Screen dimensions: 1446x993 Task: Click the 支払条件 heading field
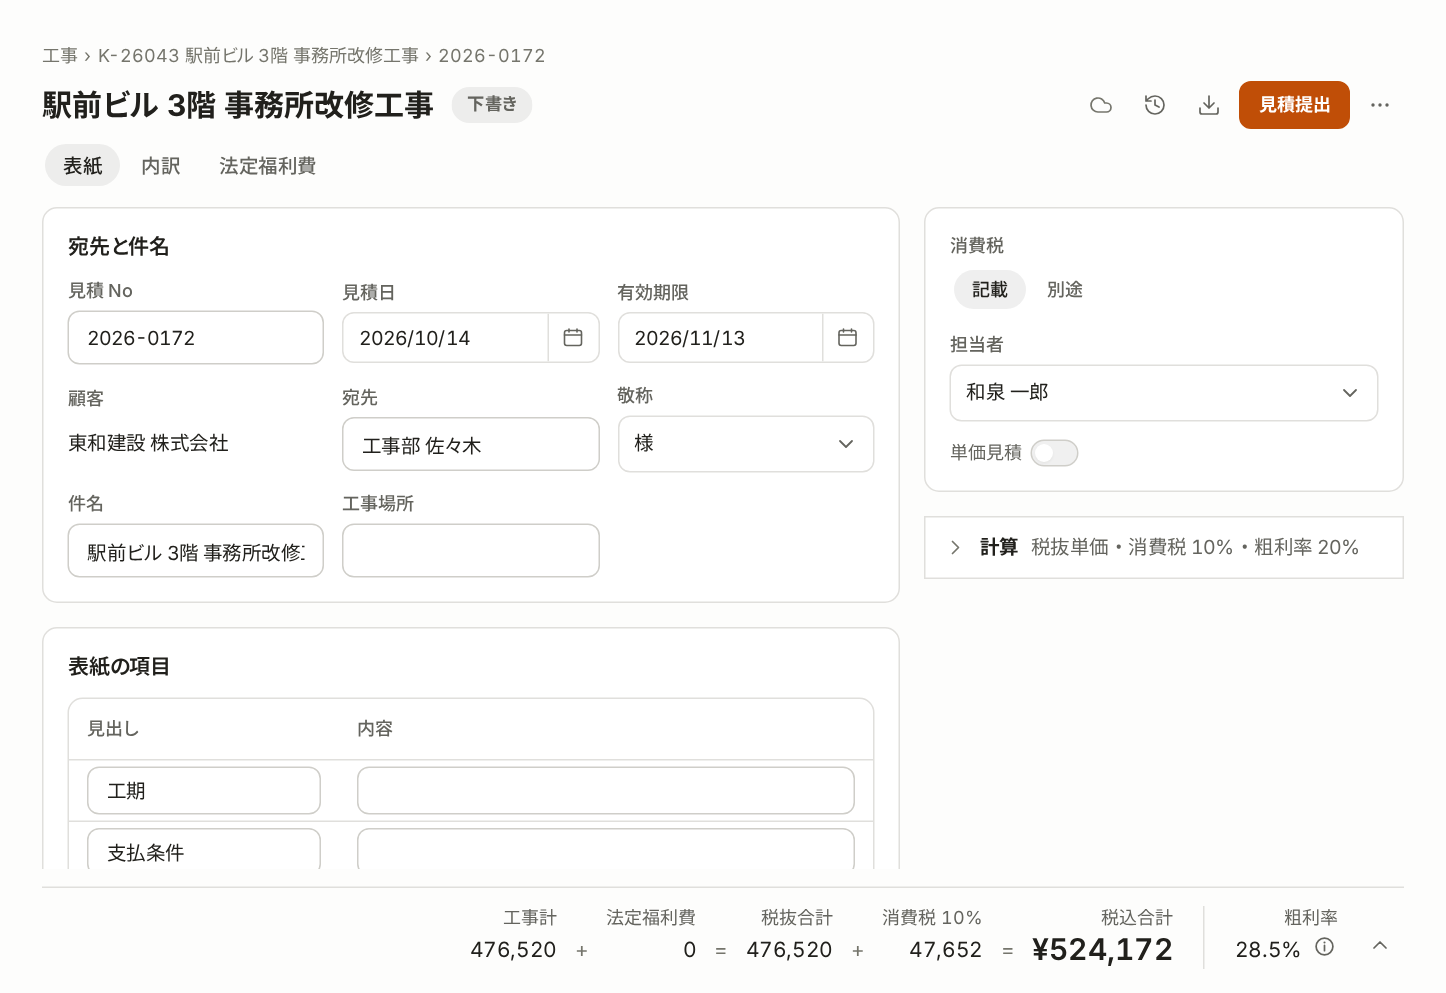(204, 849)
